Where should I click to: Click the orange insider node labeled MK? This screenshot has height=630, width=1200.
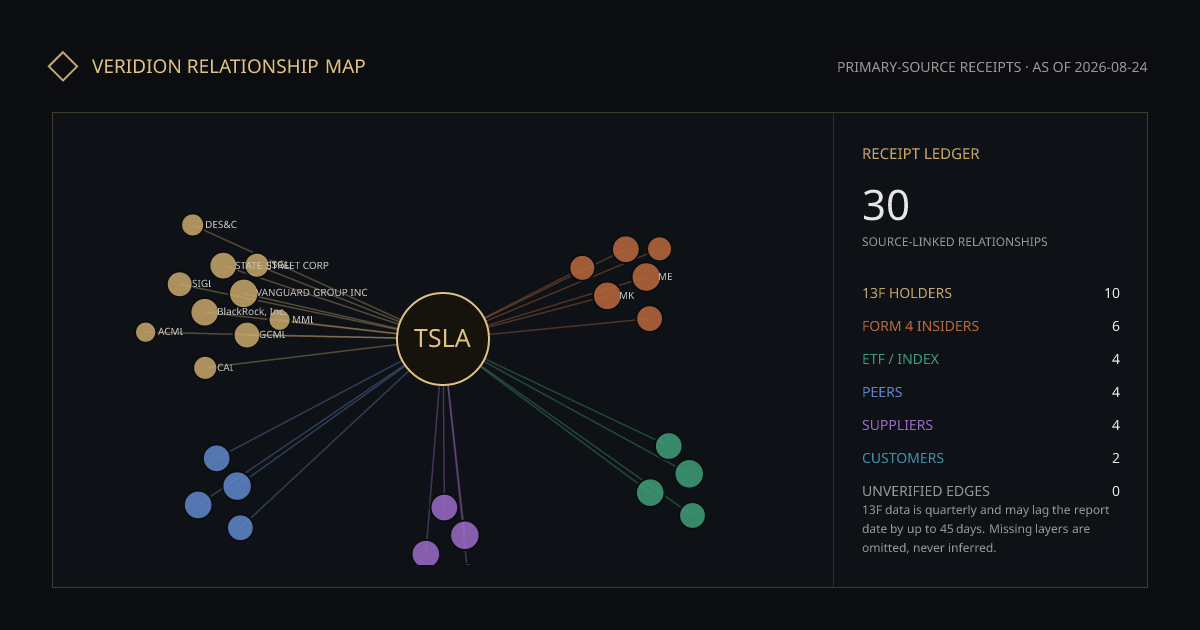607,296
